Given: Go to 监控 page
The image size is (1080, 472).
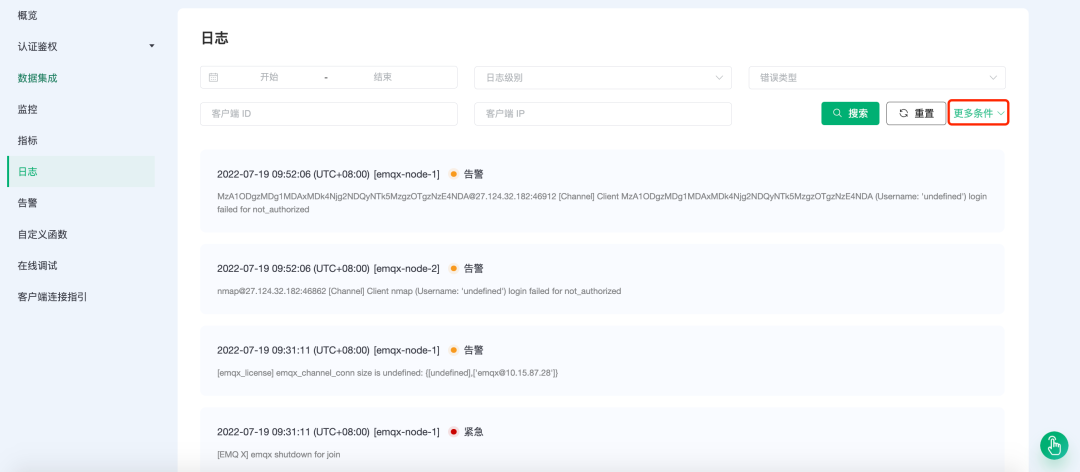Looking at the screenshot, I should 28,109.
